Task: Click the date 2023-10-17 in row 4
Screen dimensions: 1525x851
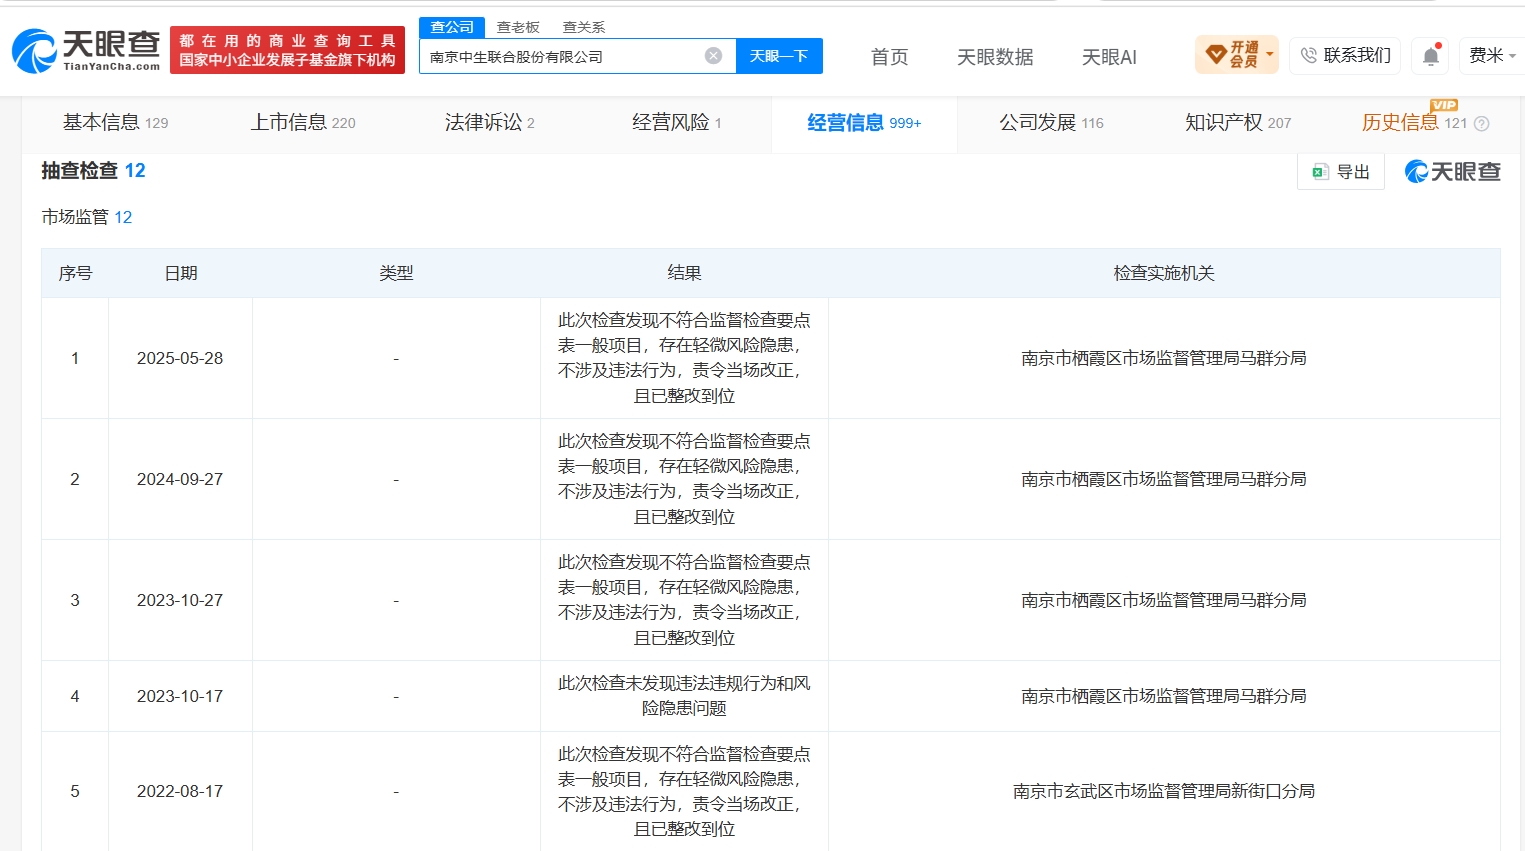Action: pos(180,696)
